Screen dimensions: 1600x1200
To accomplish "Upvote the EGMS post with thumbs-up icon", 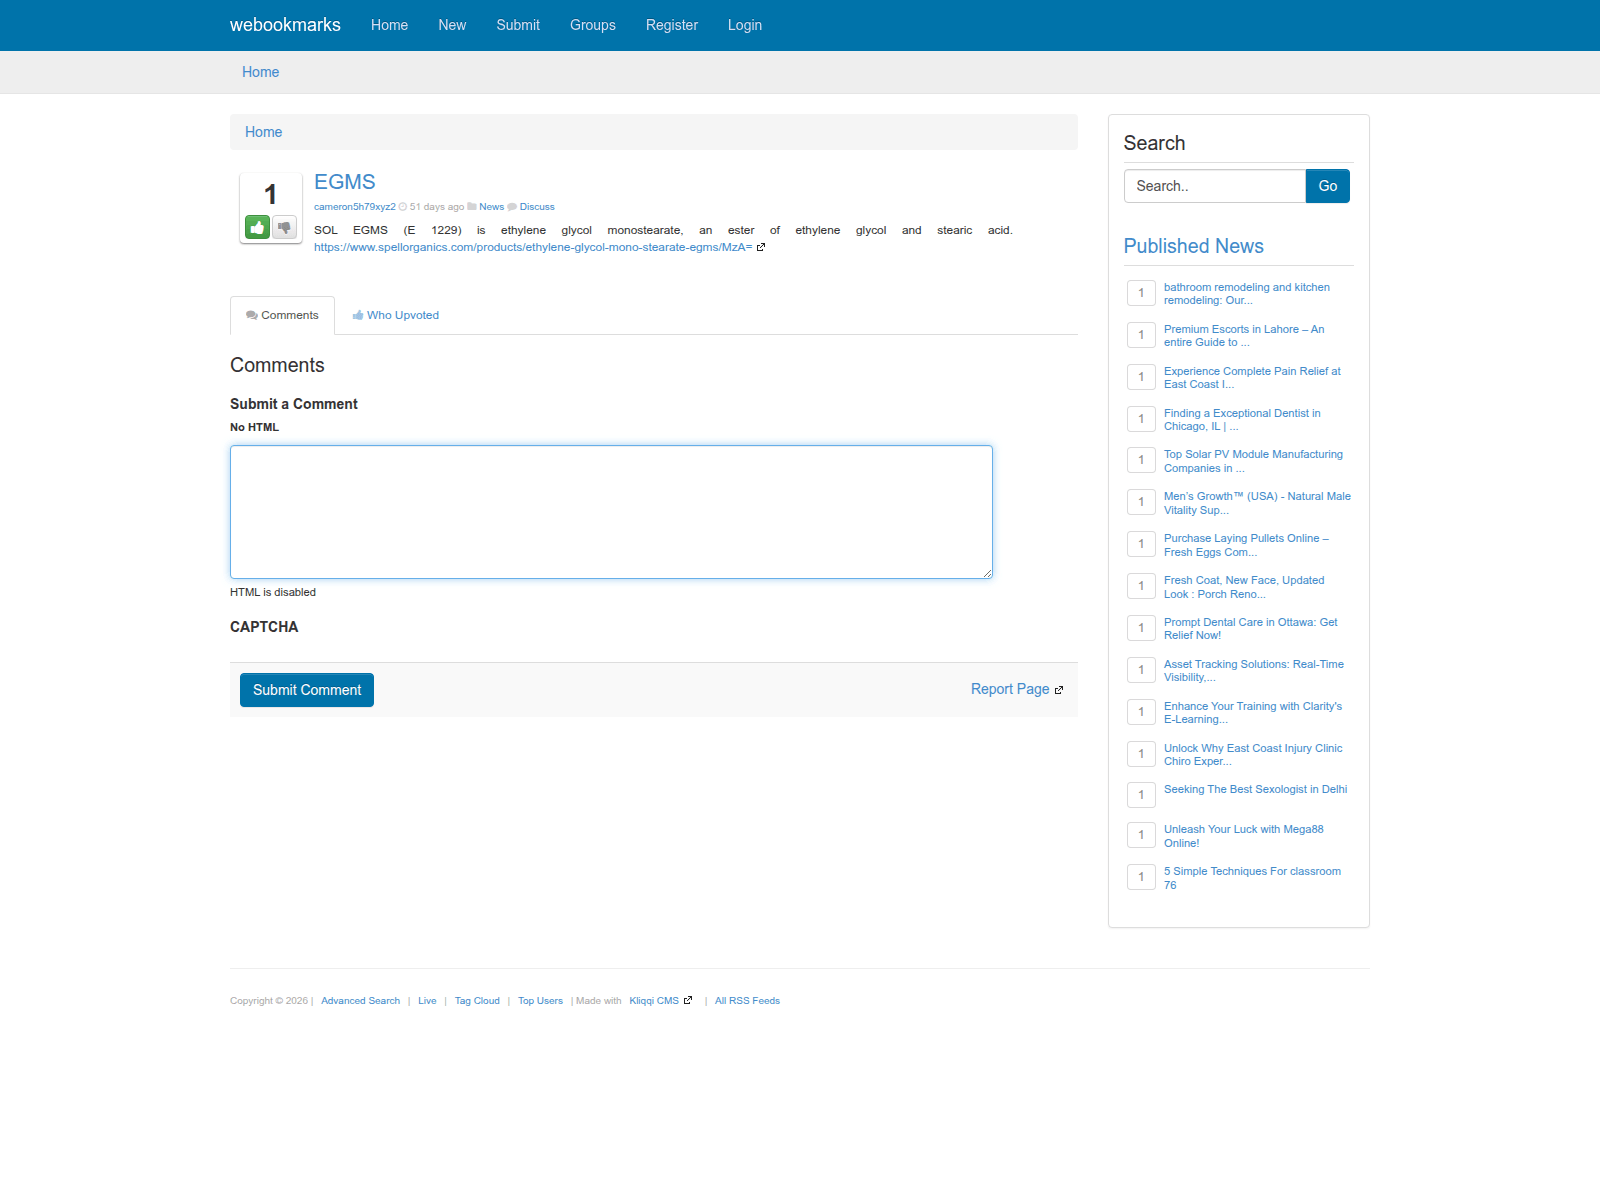I will [257, 228].
